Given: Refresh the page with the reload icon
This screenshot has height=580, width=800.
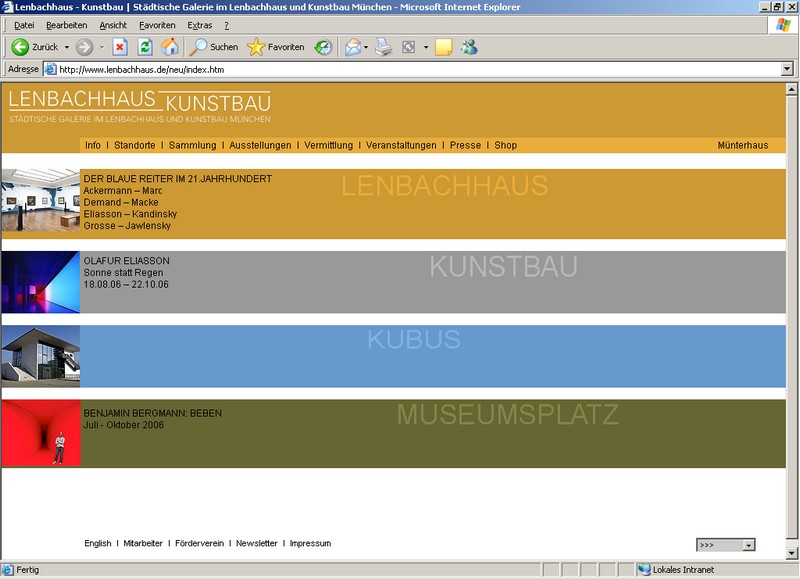Looking at the screenshot, I should pos(145,47).
